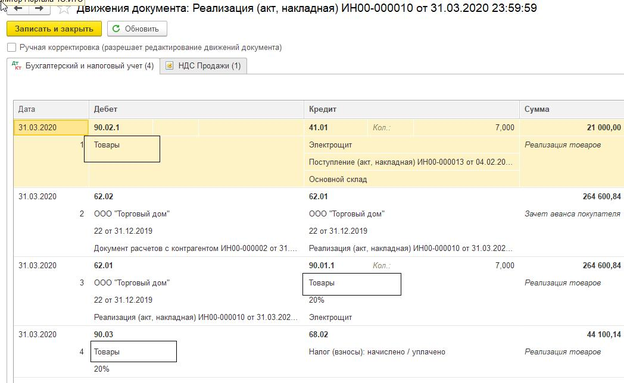Click the back navigation arrow

click(x=18, y=9)
